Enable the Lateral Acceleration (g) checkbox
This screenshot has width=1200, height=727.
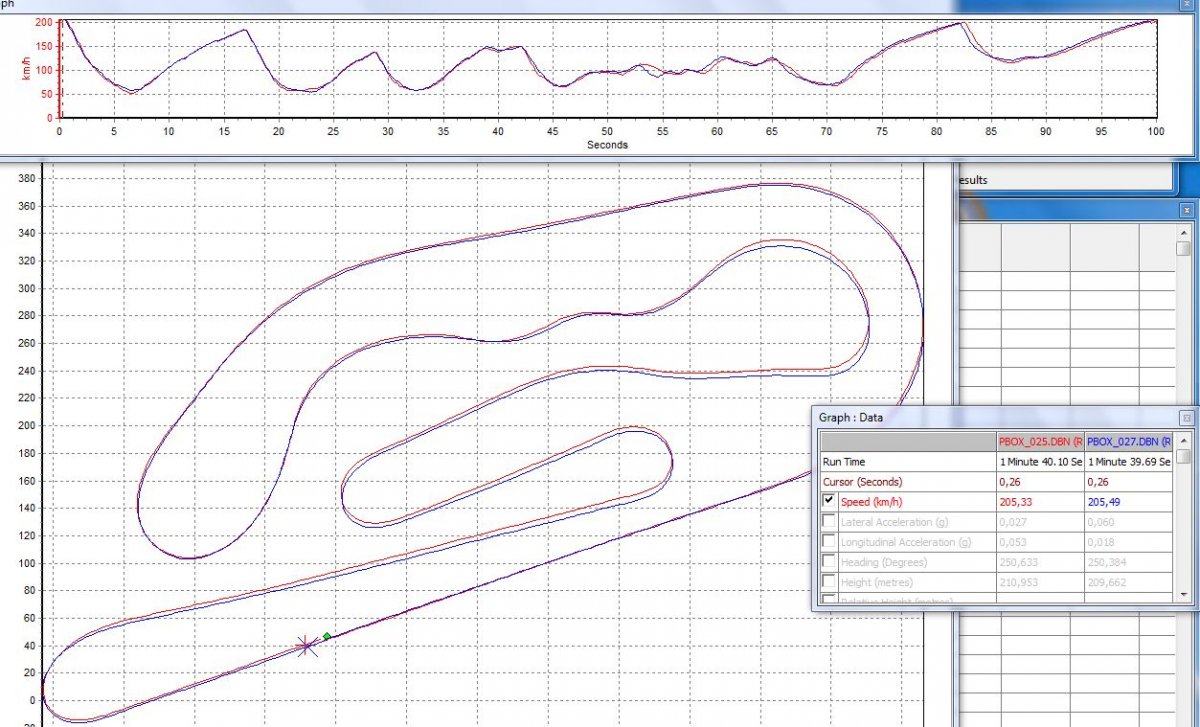[829, 521]
